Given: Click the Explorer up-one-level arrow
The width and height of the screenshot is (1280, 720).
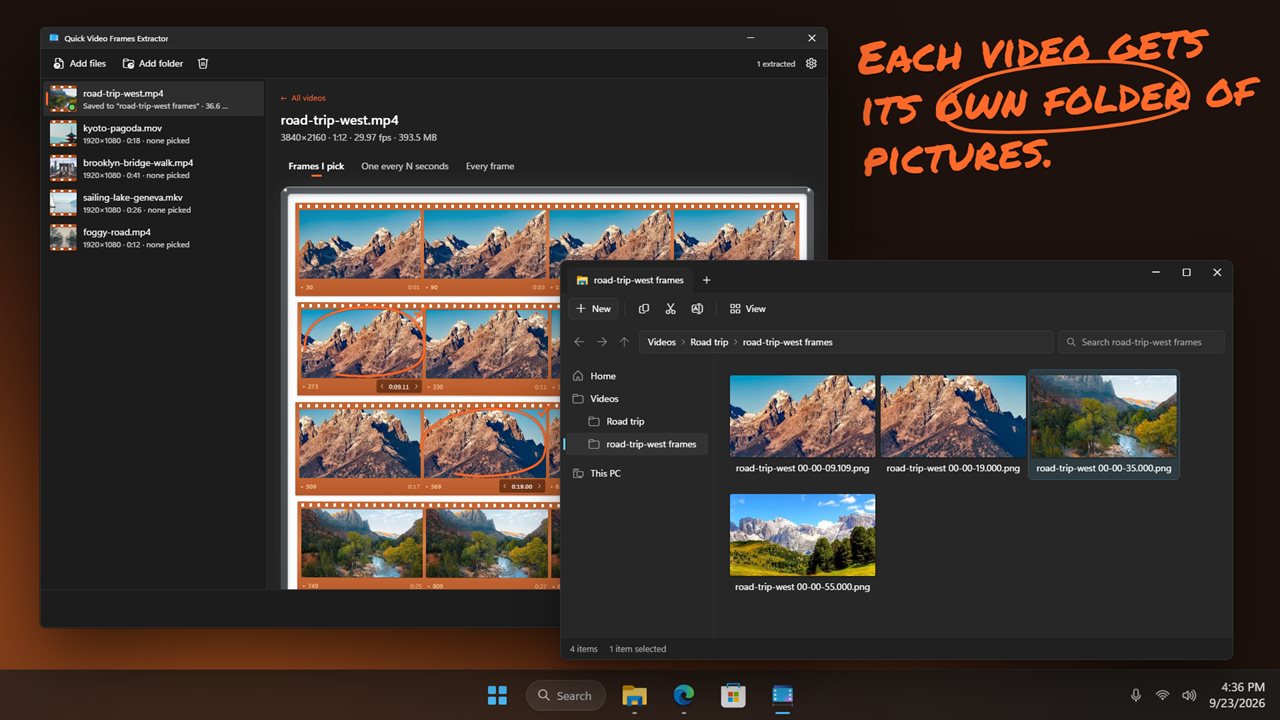Looking at the screenshot, I should click(x=625, y=342).
